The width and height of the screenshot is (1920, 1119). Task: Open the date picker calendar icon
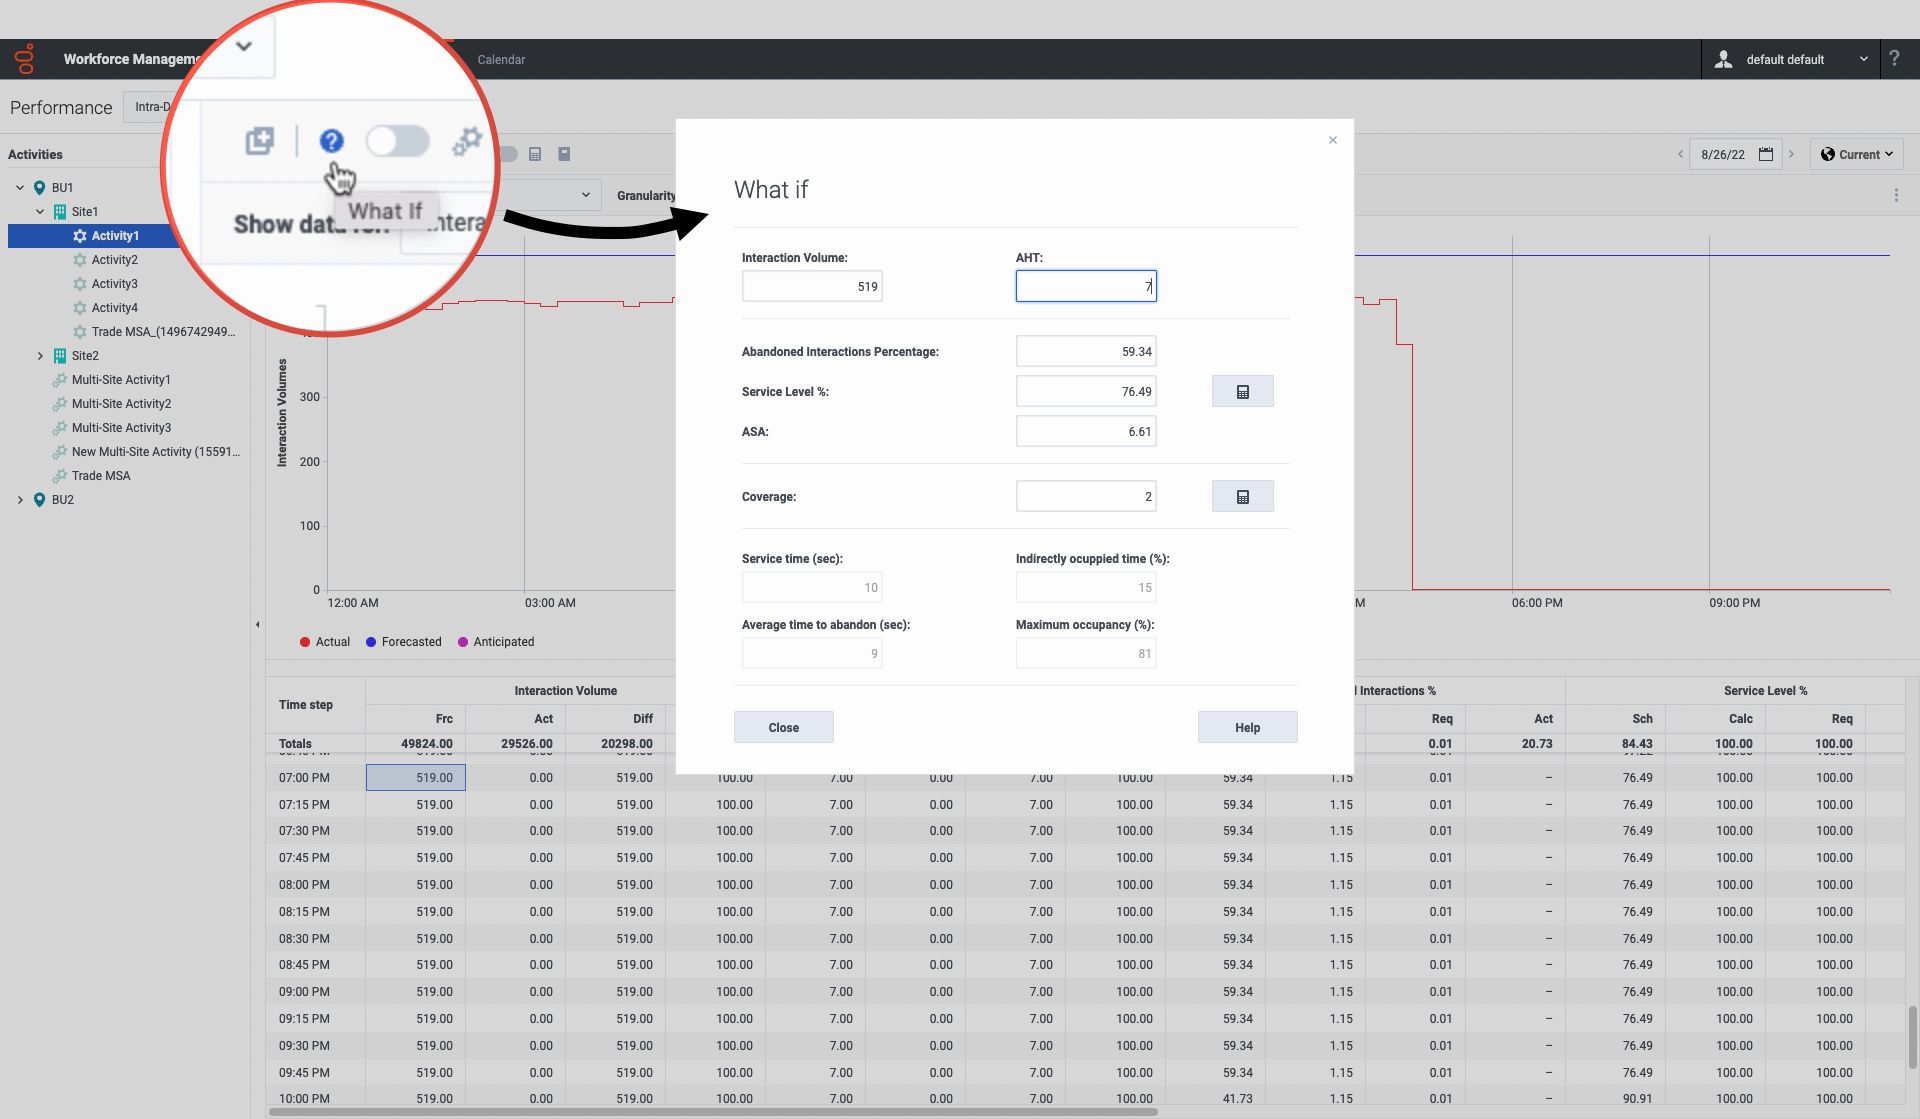(x=1766, y=154)
